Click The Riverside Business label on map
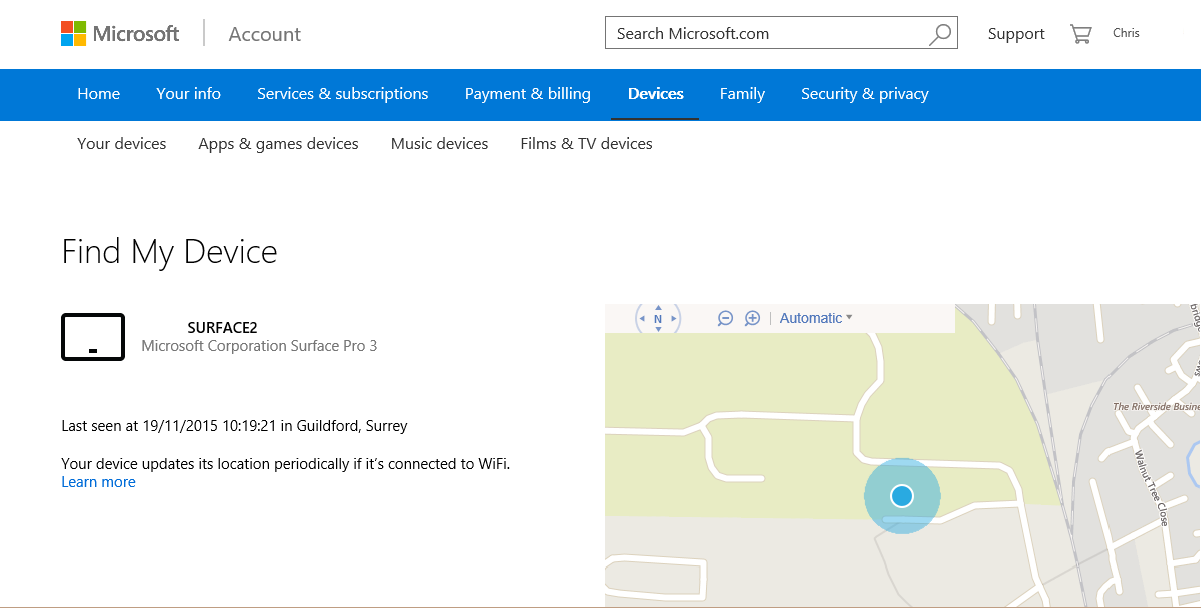 [x=1157, y=407]
